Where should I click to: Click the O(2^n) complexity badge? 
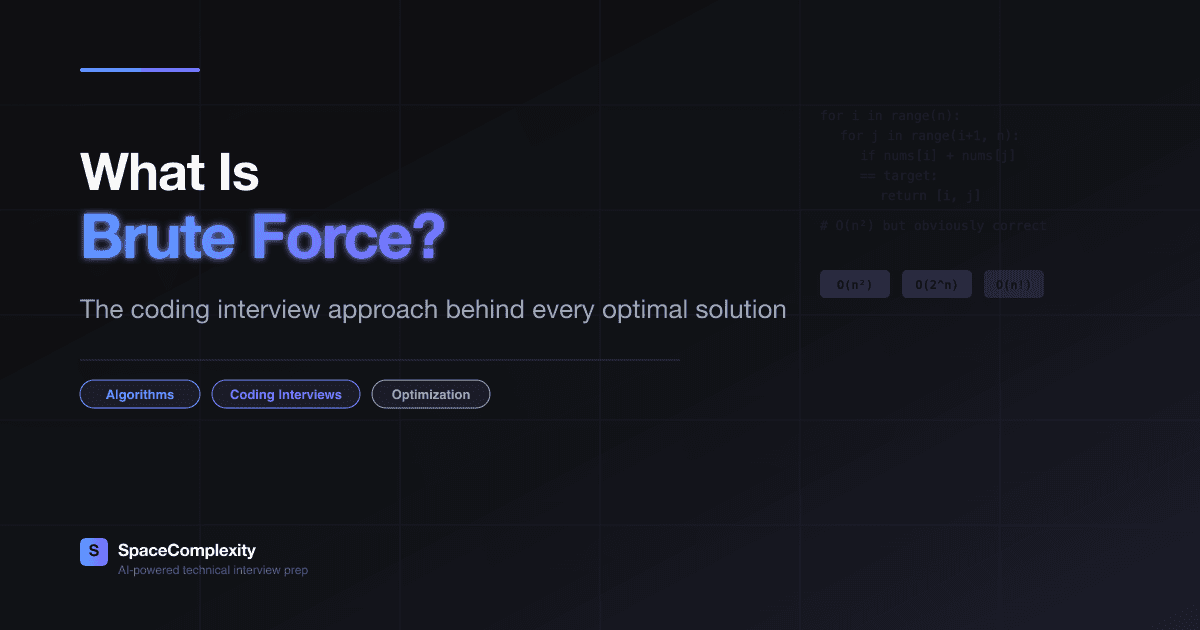click(x=937, y=285)
